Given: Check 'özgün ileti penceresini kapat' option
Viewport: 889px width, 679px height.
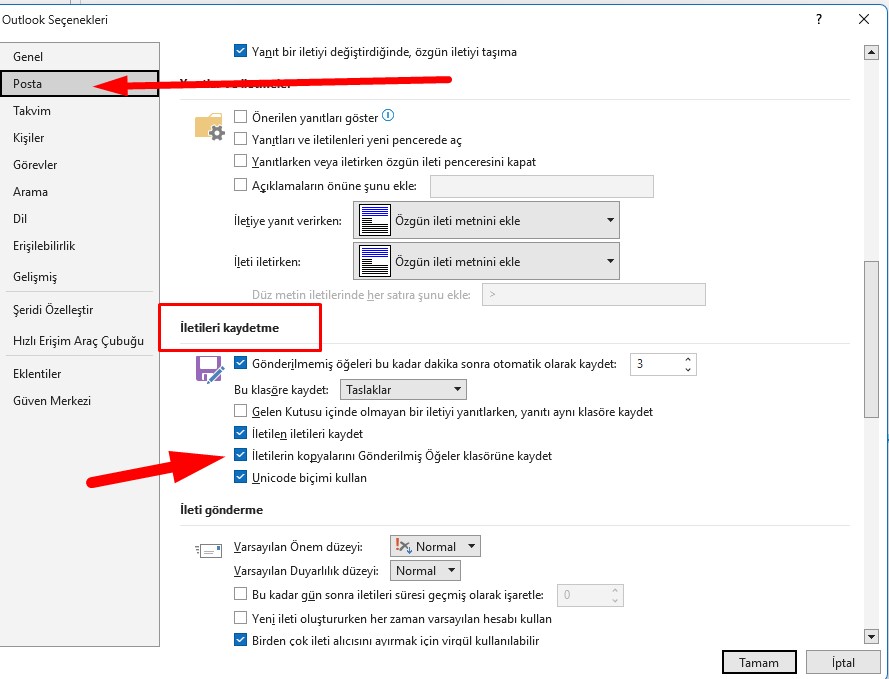Looking at the screenshot, I should tap(240, 161).
